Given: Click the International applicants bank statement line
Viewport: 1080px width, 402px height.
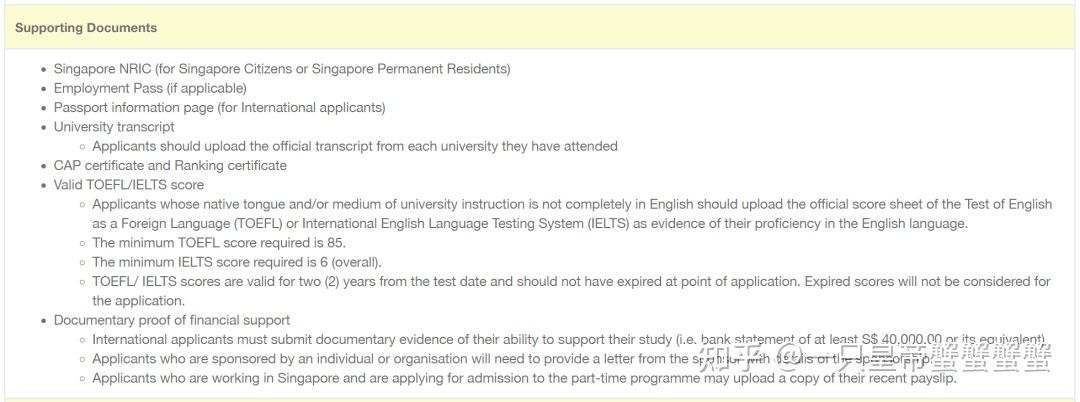Looking at the screenshot, I should (569, 339).
